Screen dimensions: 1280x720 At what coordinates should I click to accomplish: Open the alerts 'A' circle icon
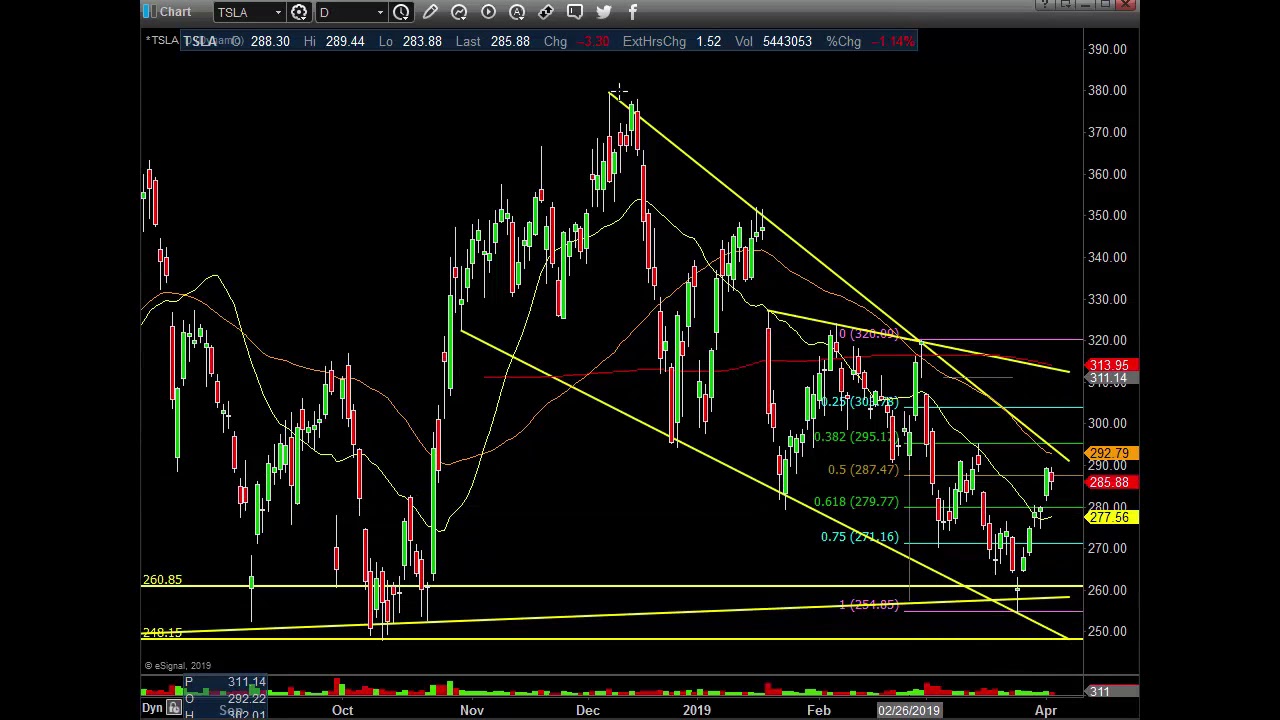pyautogui.click(x=517, y=12)
